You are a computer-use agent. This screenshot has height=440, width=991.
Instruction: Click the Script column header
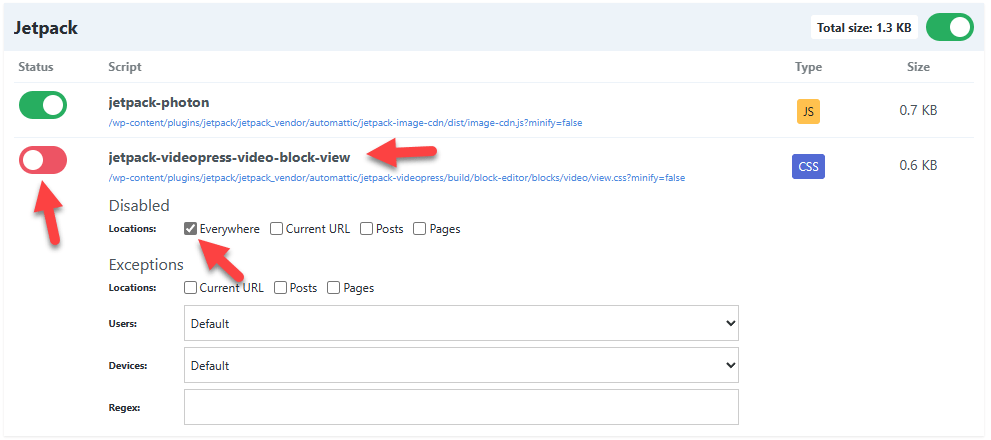point(125,67)
